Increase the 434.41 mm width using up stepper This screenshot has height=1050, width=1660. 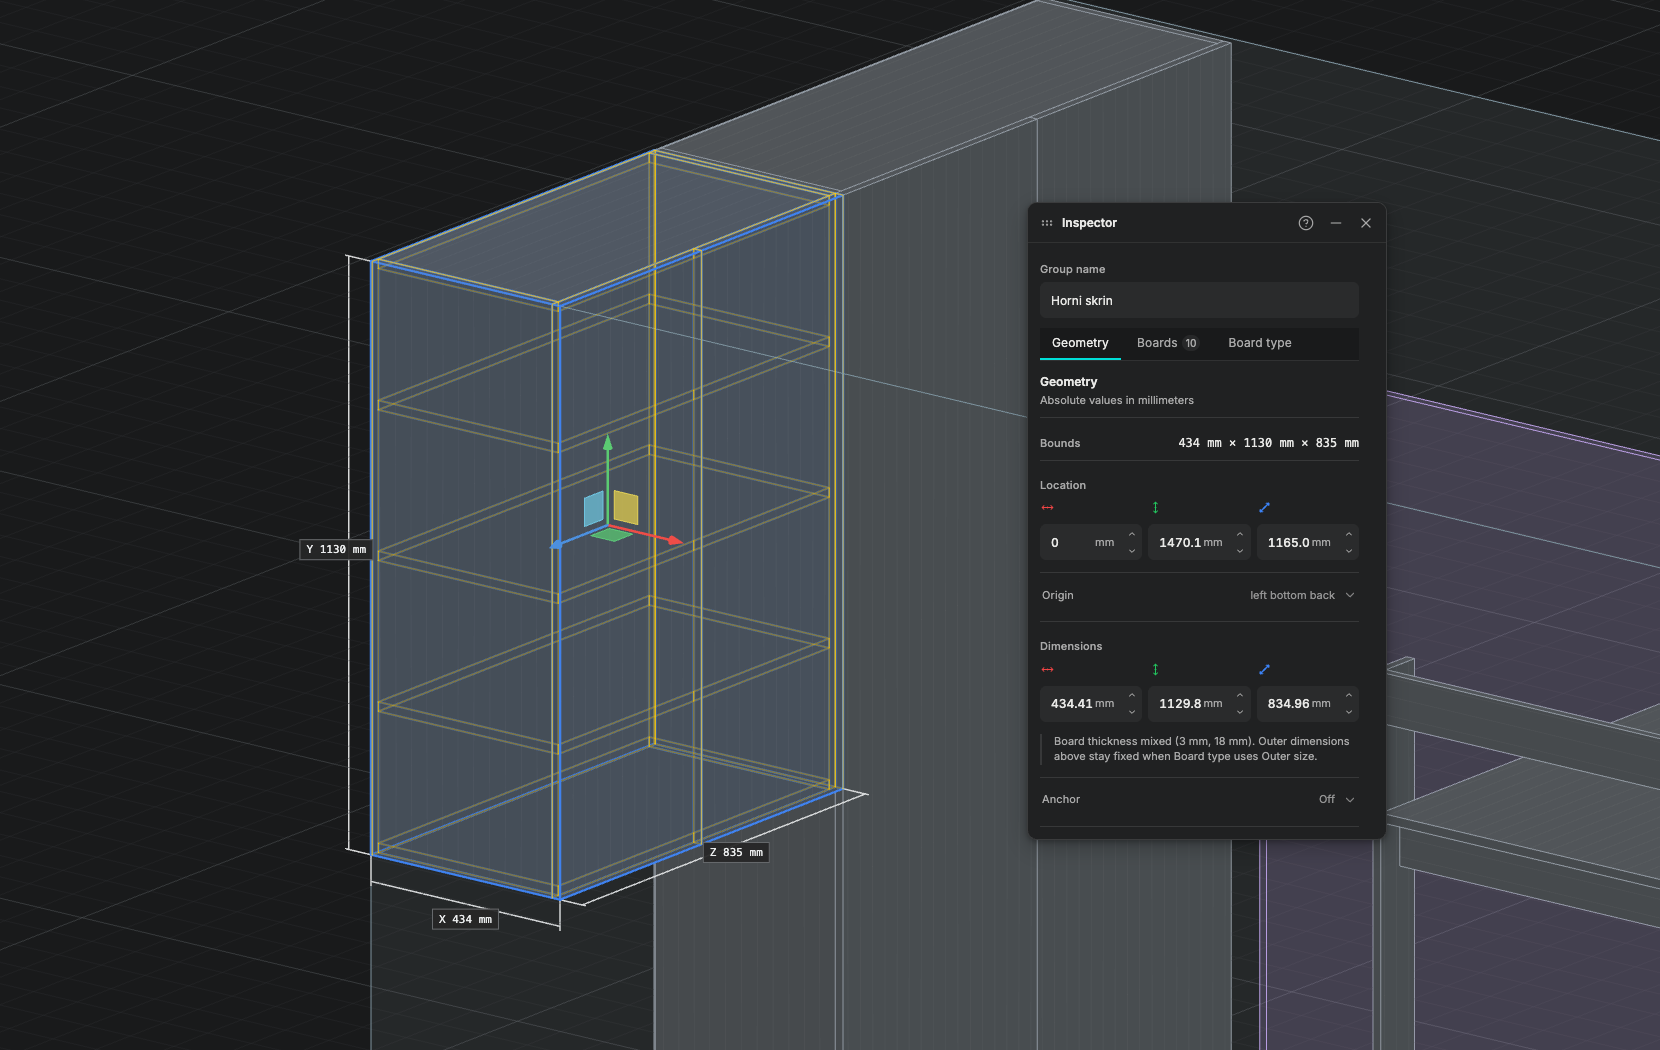point(1132,695)
